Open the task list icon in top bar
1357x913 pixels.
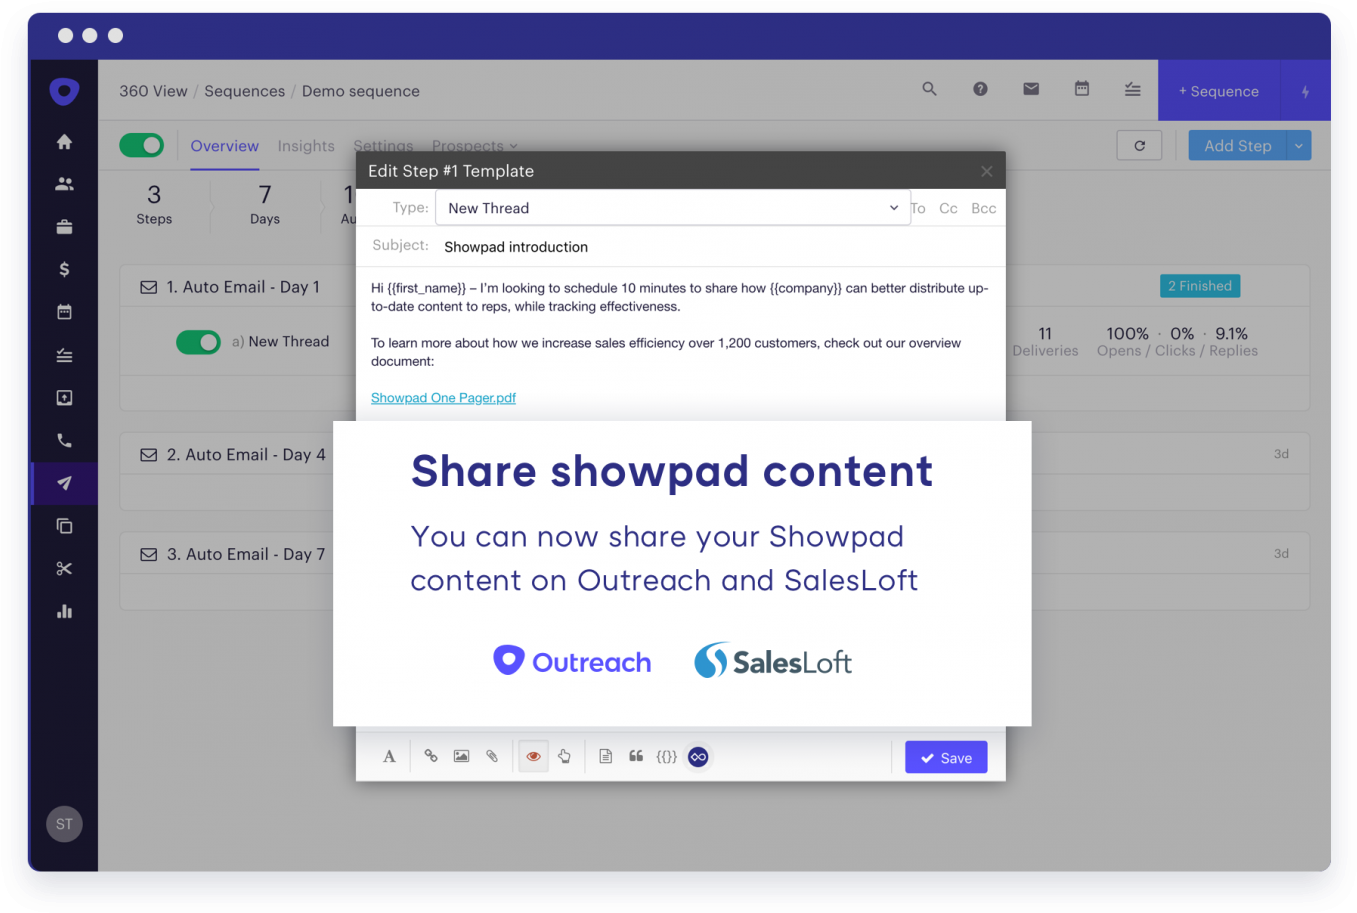[x=1132, y=89]
